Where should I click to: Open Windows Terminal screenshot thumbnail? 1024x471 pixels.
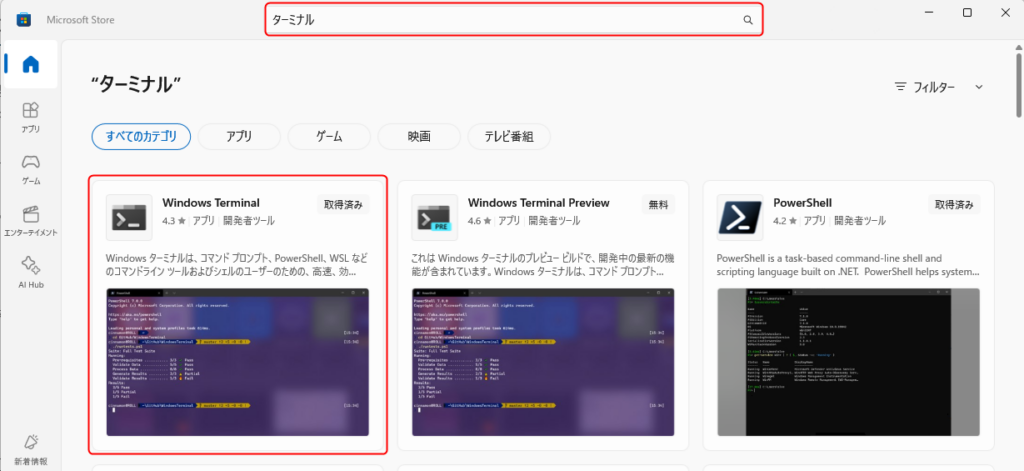[238, 362]
